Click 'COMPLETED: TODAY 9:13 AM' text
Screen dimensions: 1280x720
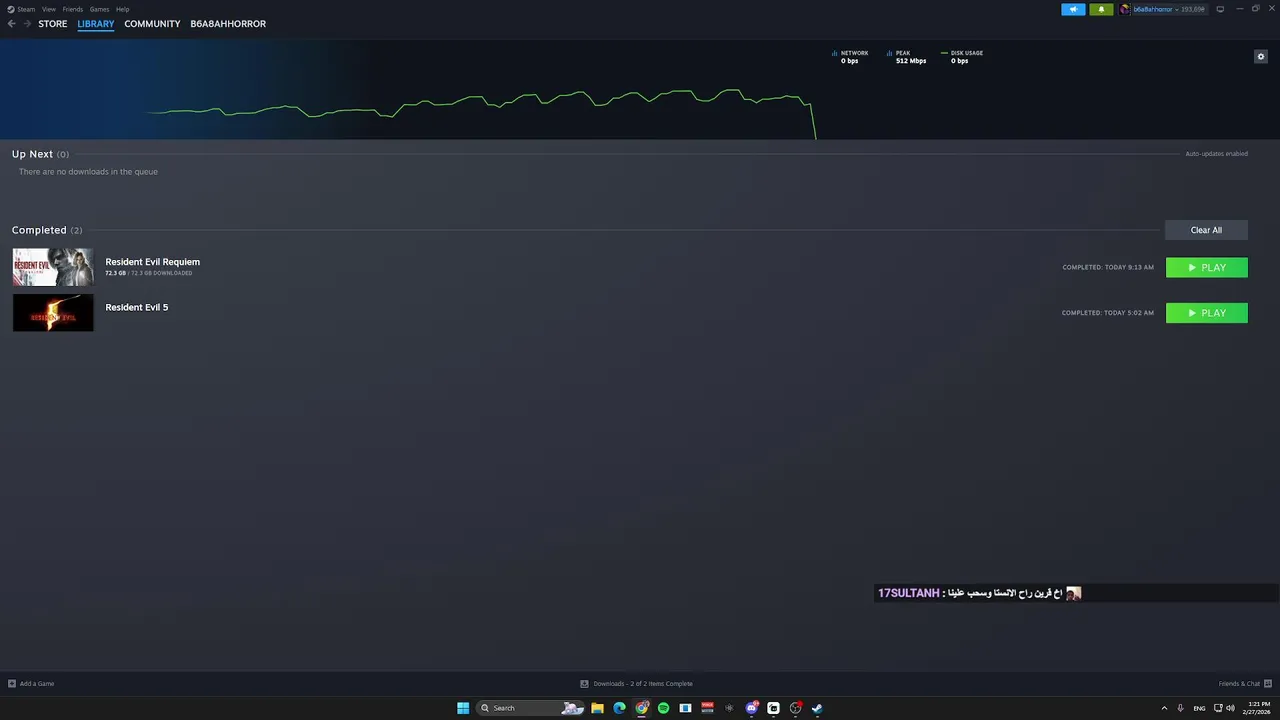click(1107, 267)
